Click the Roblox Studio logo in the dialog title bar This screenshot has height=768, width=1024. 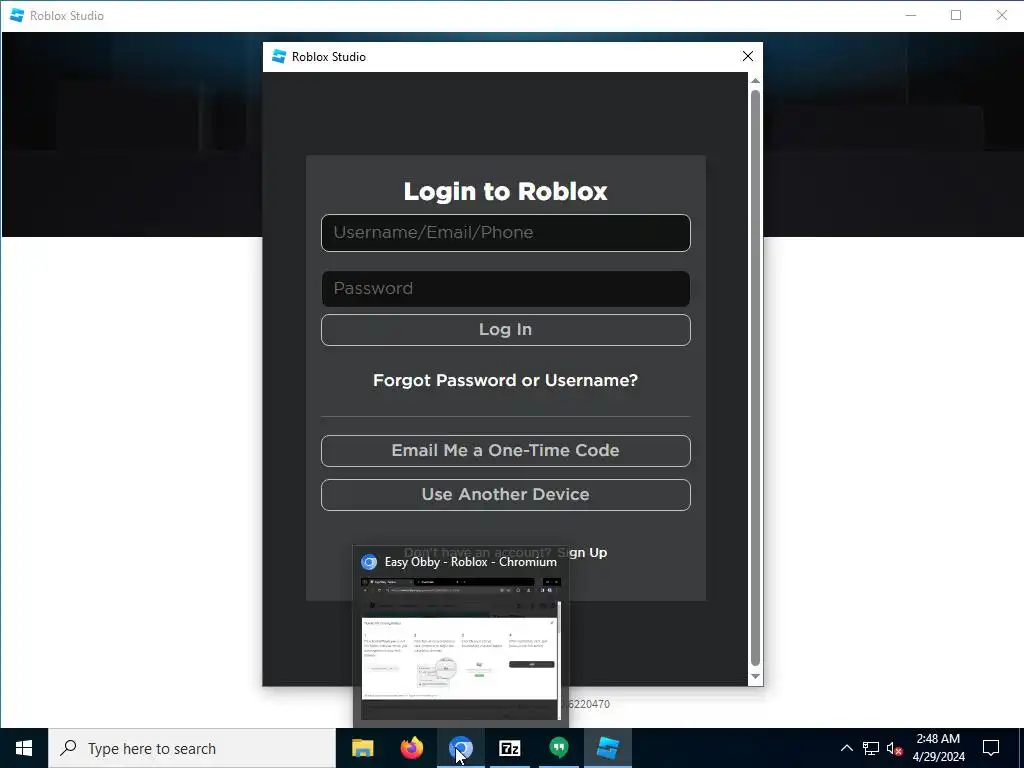click(x=279, y=56)
